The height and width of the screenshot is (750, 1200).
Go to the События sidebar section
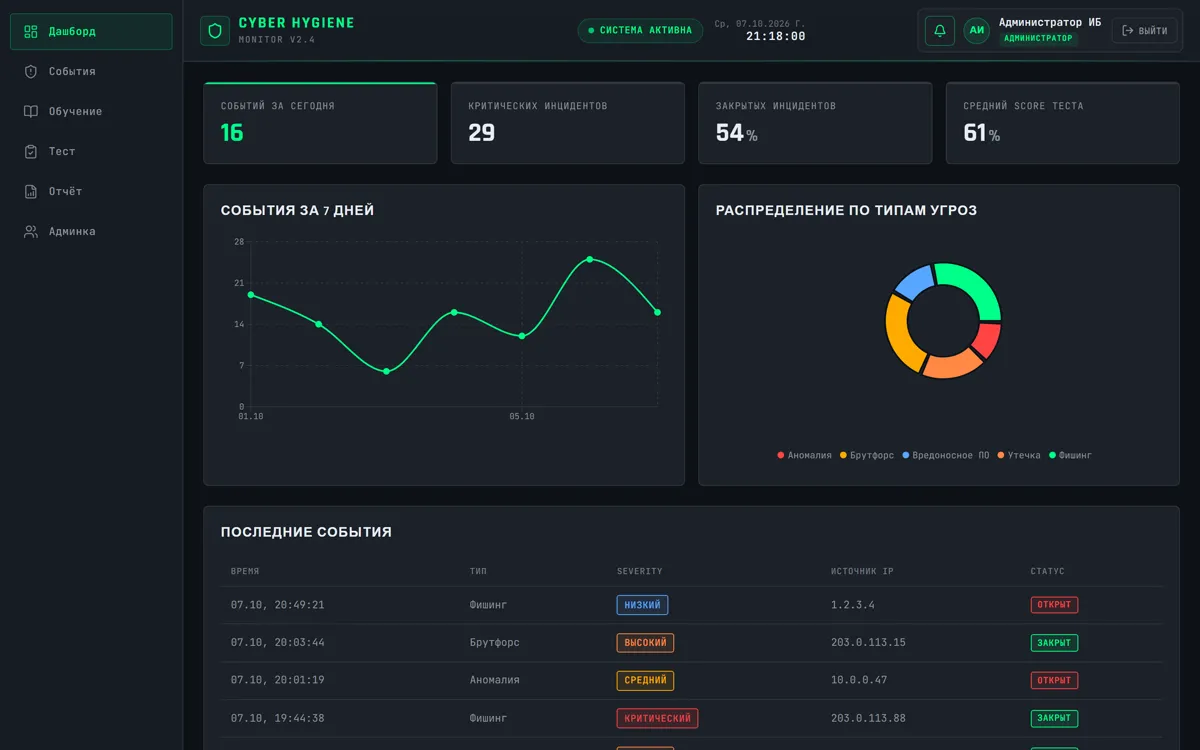91,72
